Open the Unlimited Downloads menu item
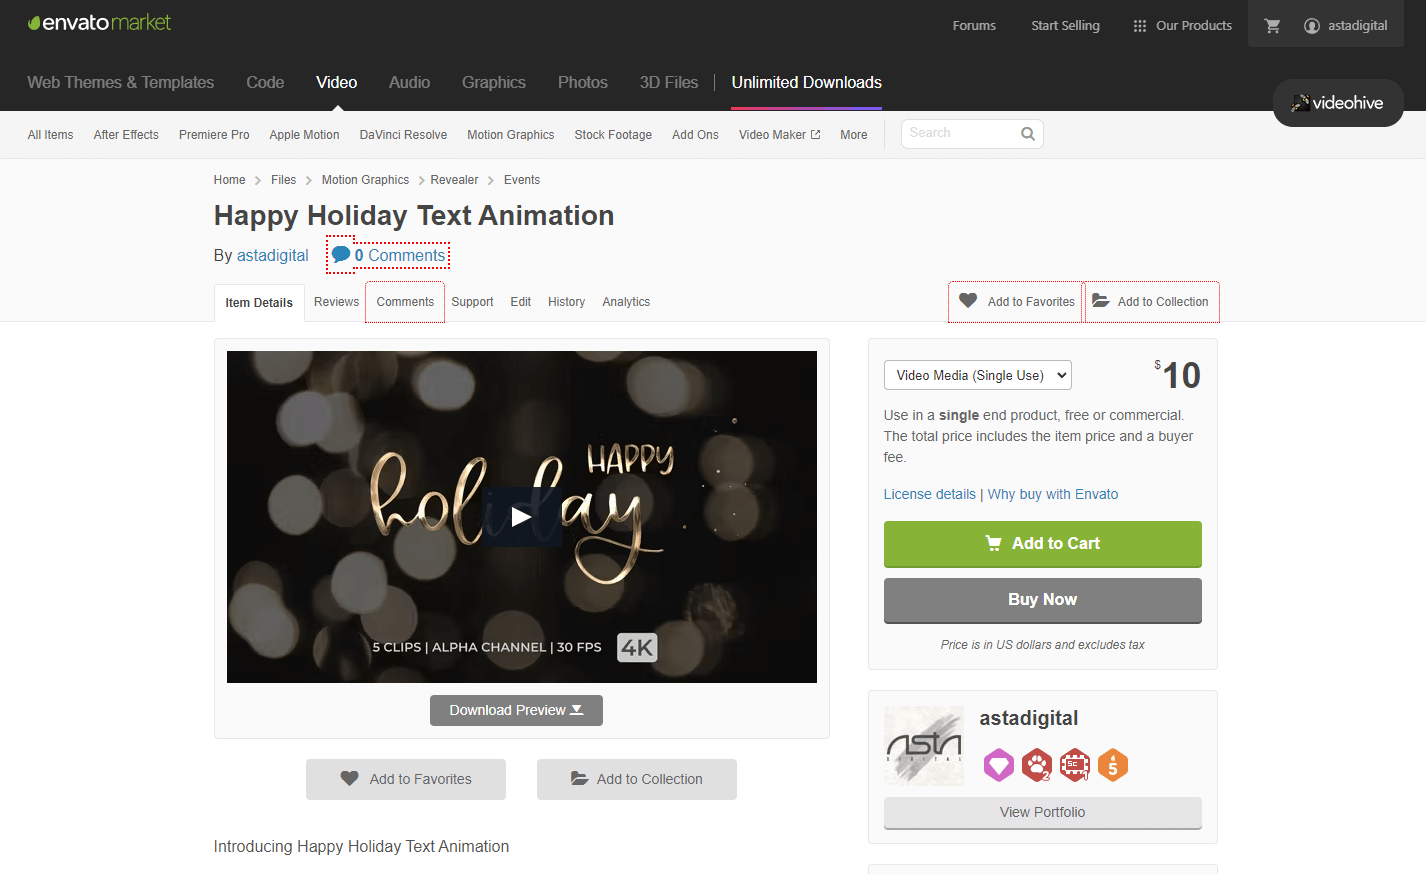The width and height of the screenshot is (1426, 874). coord(807,83)
